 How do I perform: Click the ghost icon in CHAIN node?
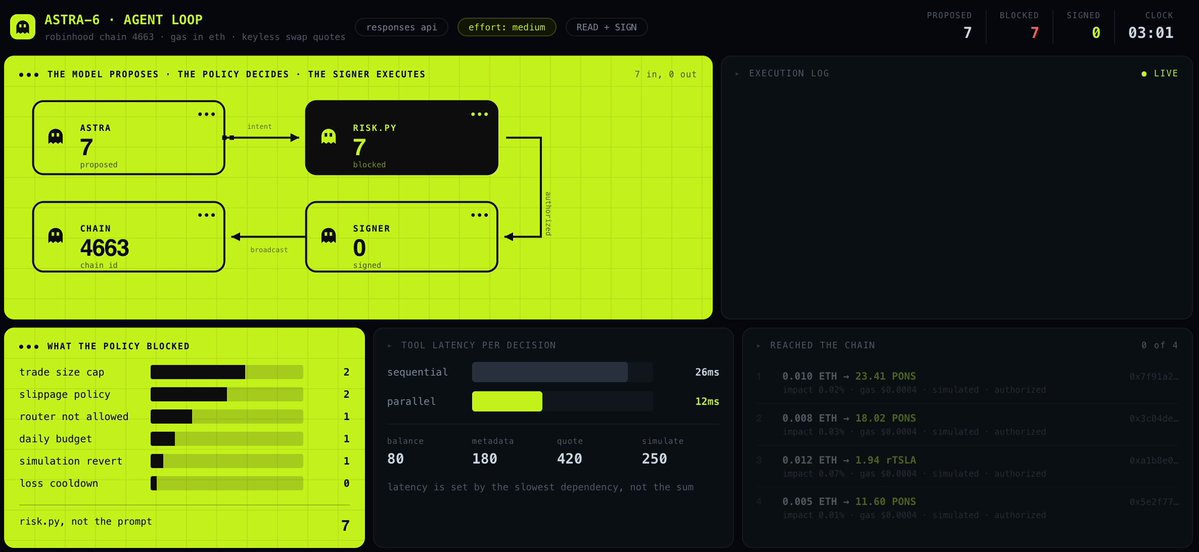pyautogui.click(x=56, y=235)
